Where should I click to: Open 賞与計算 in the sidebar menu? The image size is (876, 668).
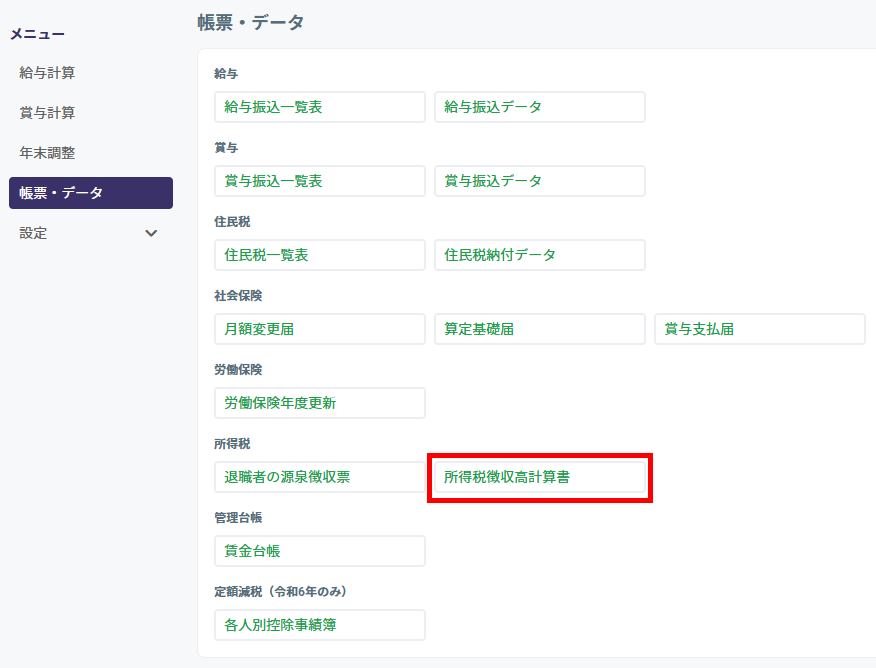click(47, 113)
